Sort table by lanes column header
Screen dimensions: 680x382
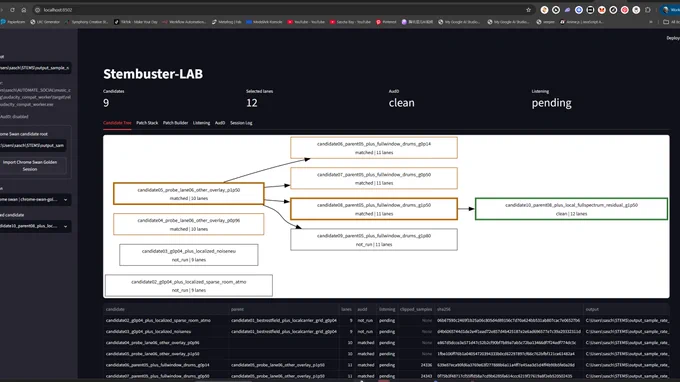click(347, 309)
